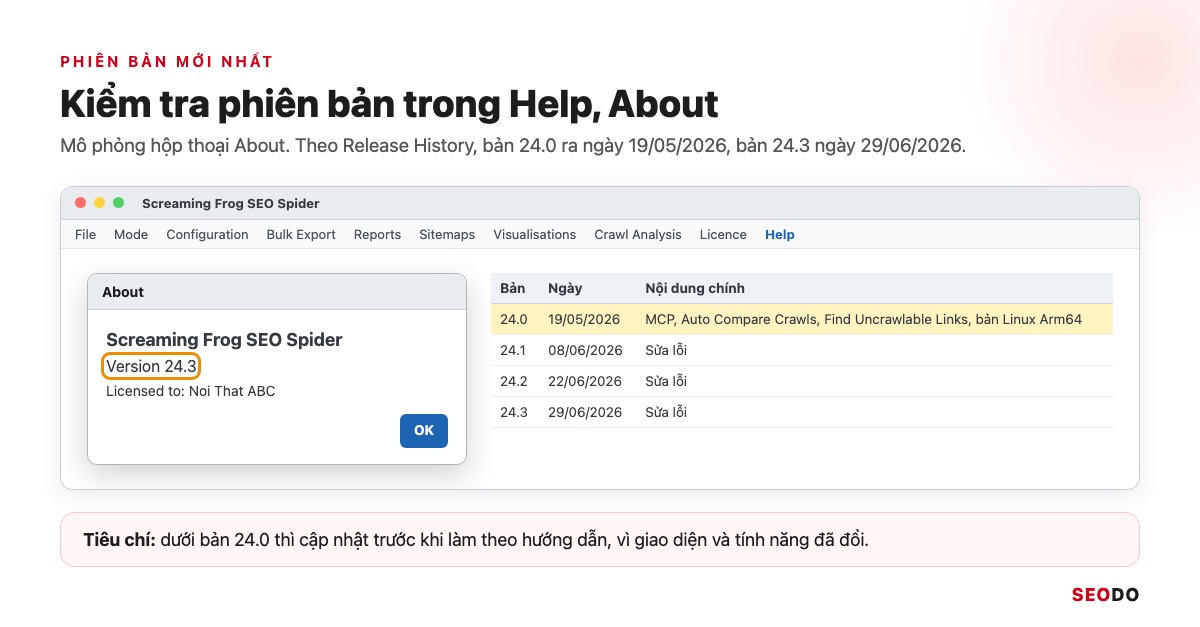The image size is (1200, 627).
Task: Click 'Licensed to: Noi That ABC' text
Action: [x=191, y=391]
